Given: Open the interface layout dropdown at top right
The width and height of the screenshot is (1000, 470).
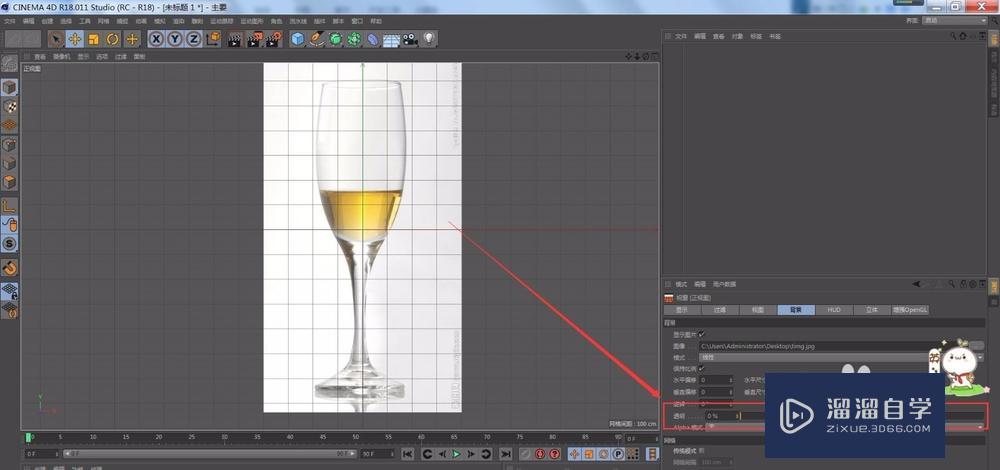Looking at the screenshot, I should (955, 20).
